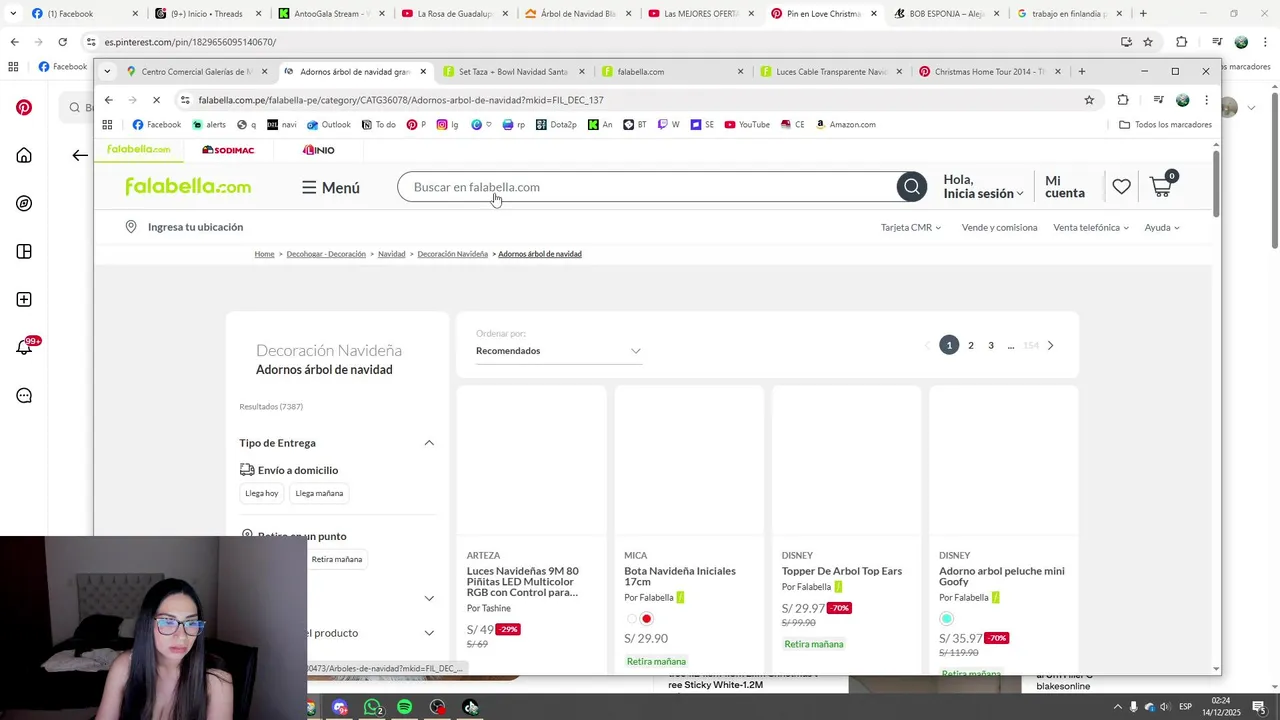Screen dimensions: 1280x720
Task: Click Decohogar - Decoración breadcrumb
Action: pyautogui.click(x=326, y=254)
